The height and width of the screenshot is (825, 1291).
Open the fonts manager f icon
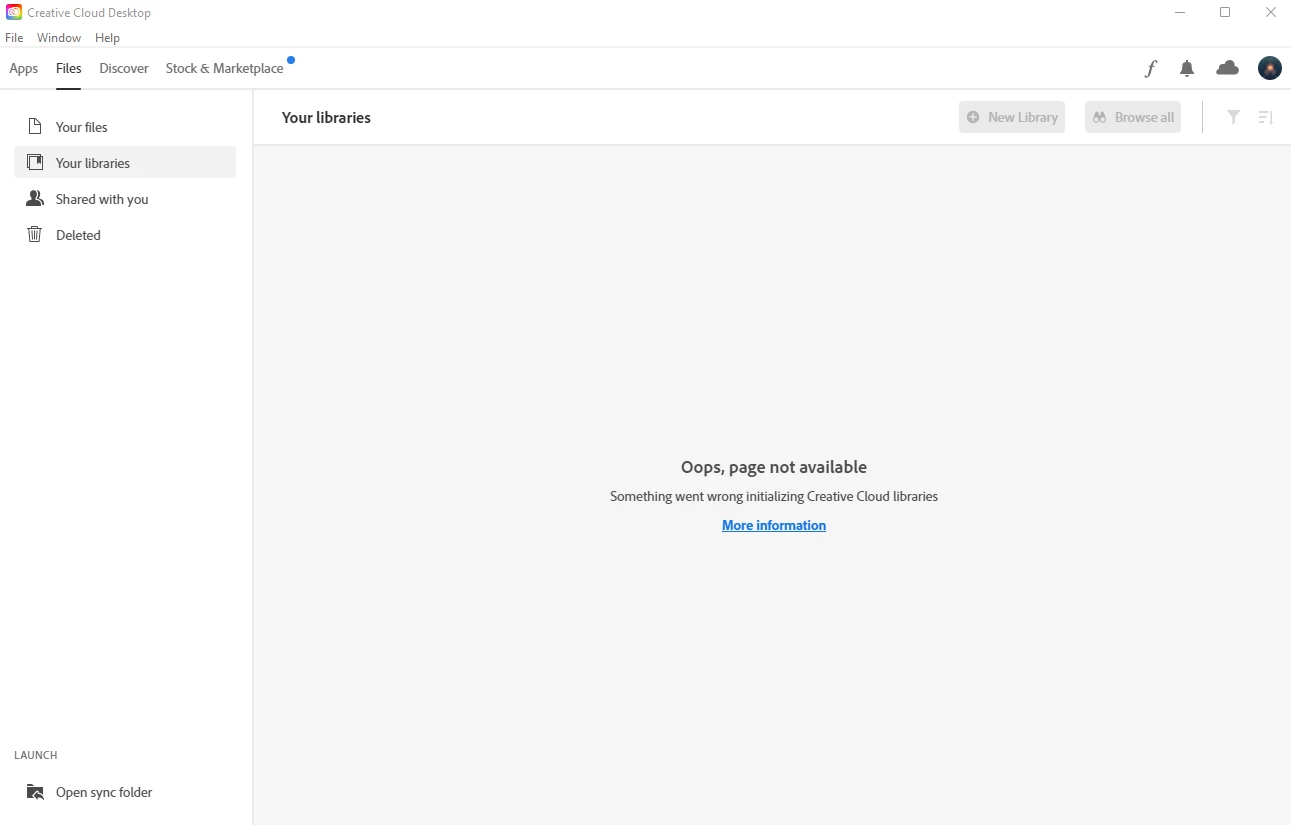tap(1151, 68)
